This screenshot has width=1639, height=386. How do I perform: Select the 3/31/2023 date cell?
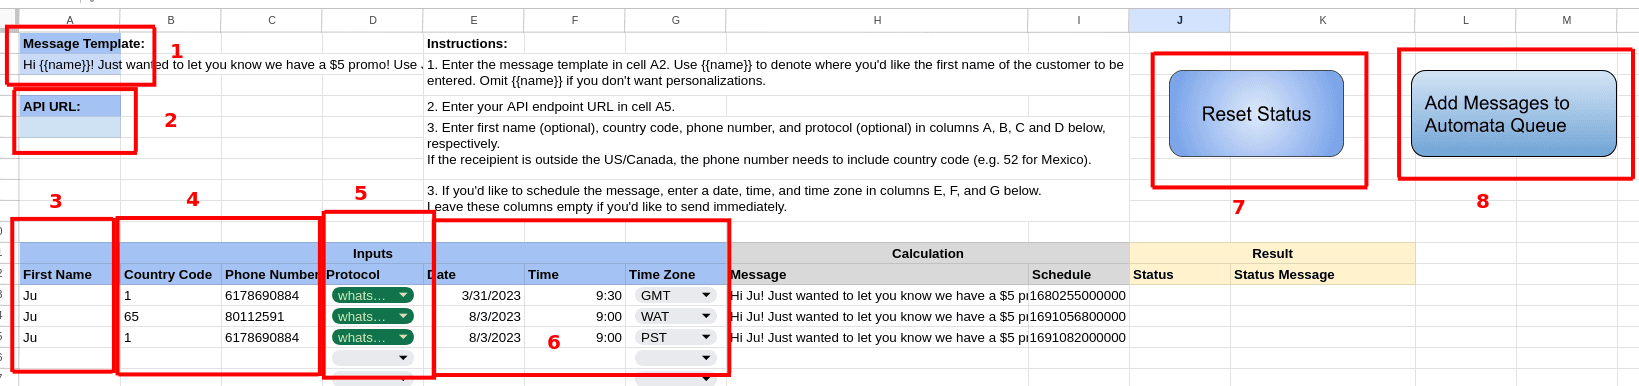pyautogui.click(x=474, y=295)
